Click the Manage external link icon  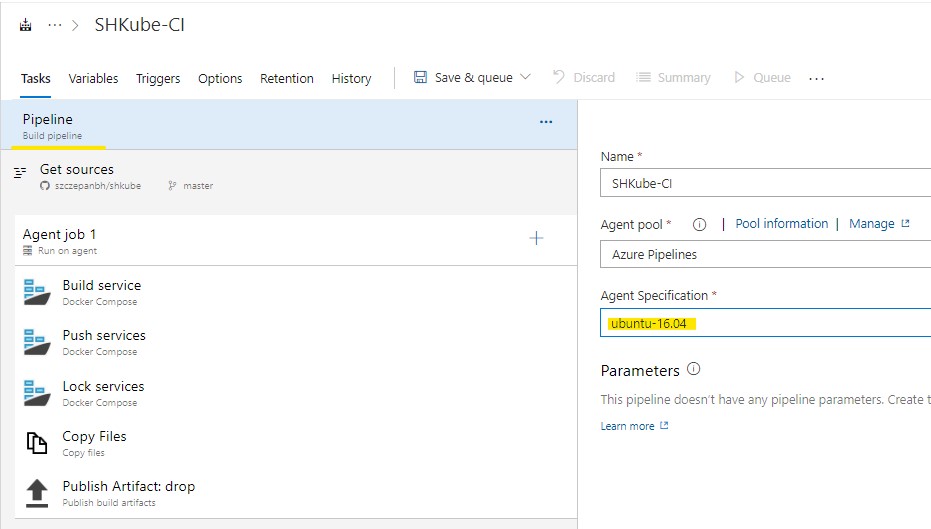(905, 223)
